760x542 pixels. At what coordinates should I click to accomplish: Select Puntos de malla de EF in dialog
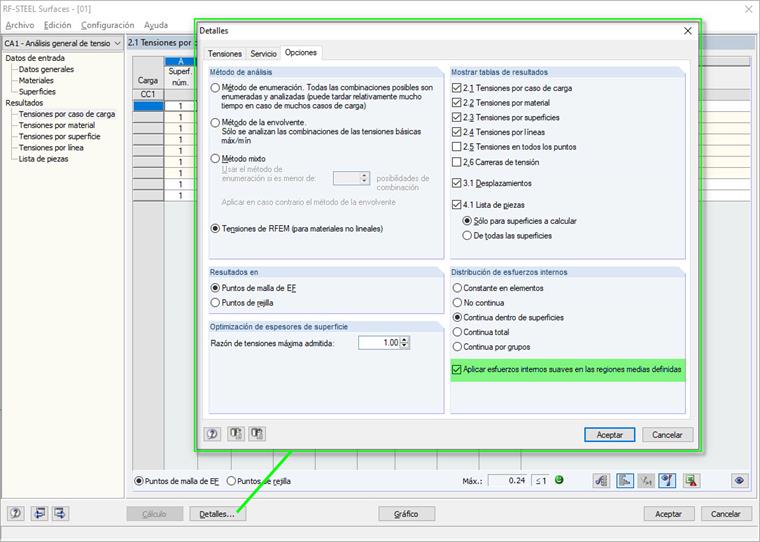tap(215, 288)
